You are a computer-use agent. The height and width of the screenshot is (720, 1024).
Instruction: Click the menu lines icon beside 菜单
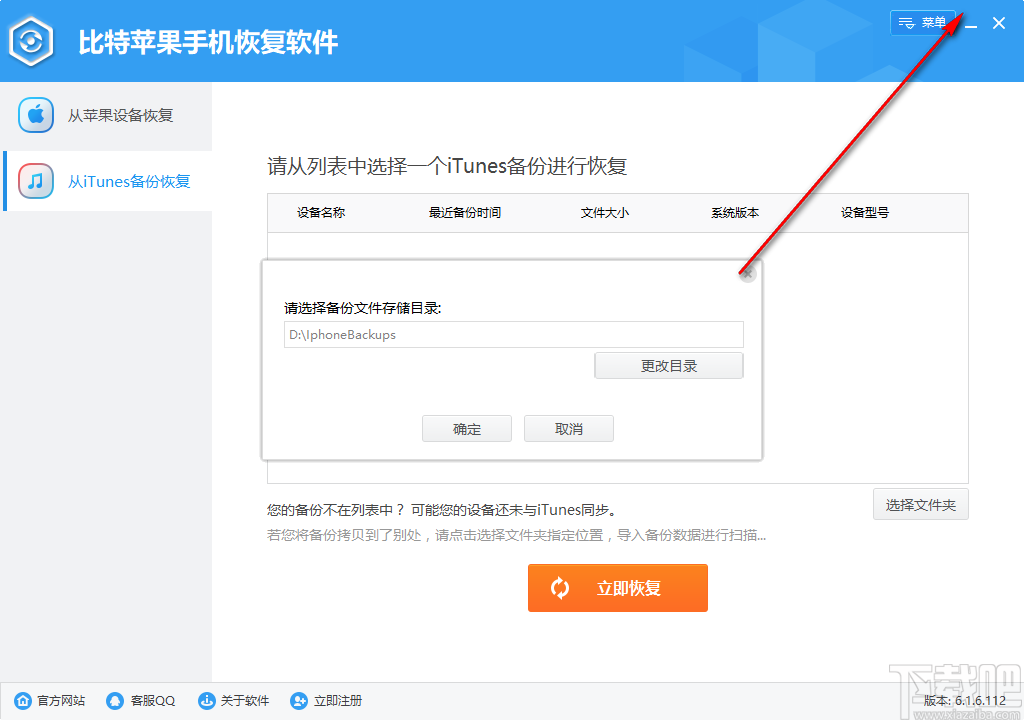pyautogui.click(x=906, y=24)
